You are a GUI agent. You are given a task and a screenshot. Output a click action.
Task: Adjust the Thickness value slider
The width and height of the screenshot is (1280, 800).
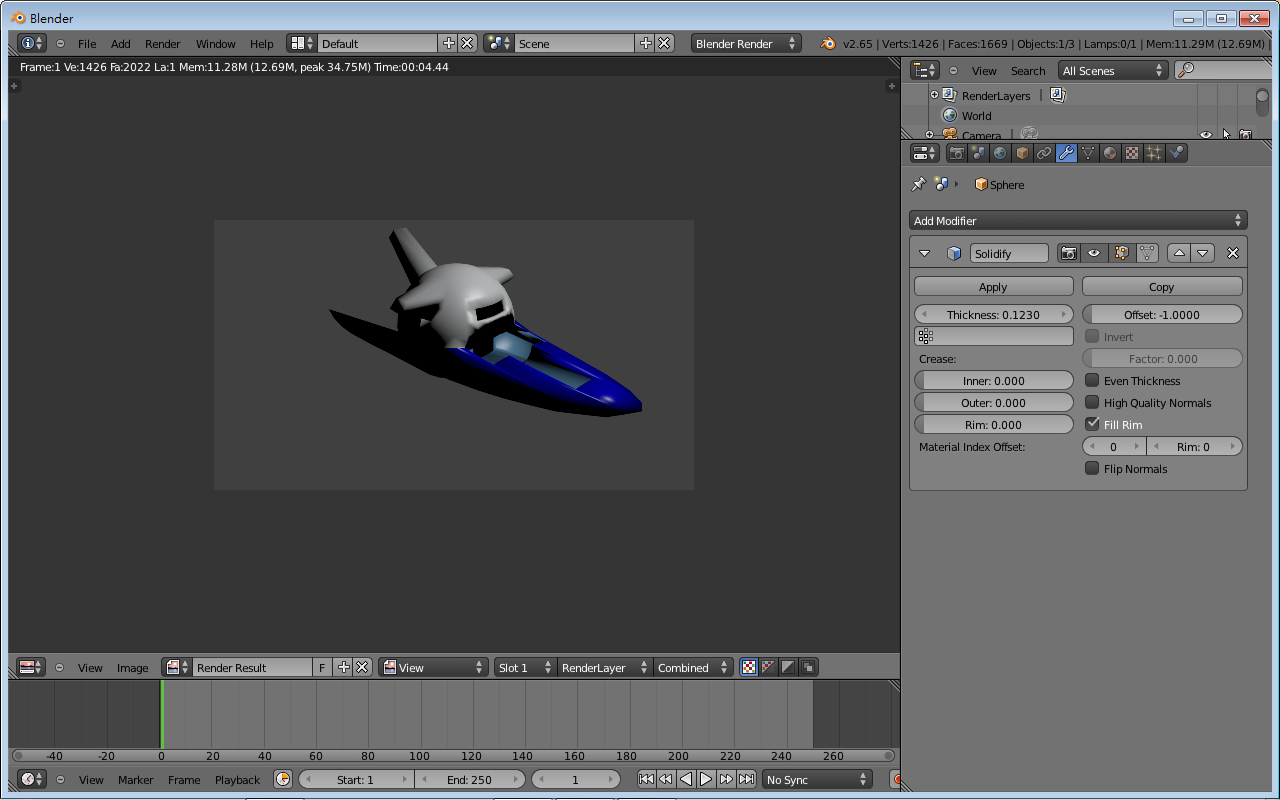point(993,313)
